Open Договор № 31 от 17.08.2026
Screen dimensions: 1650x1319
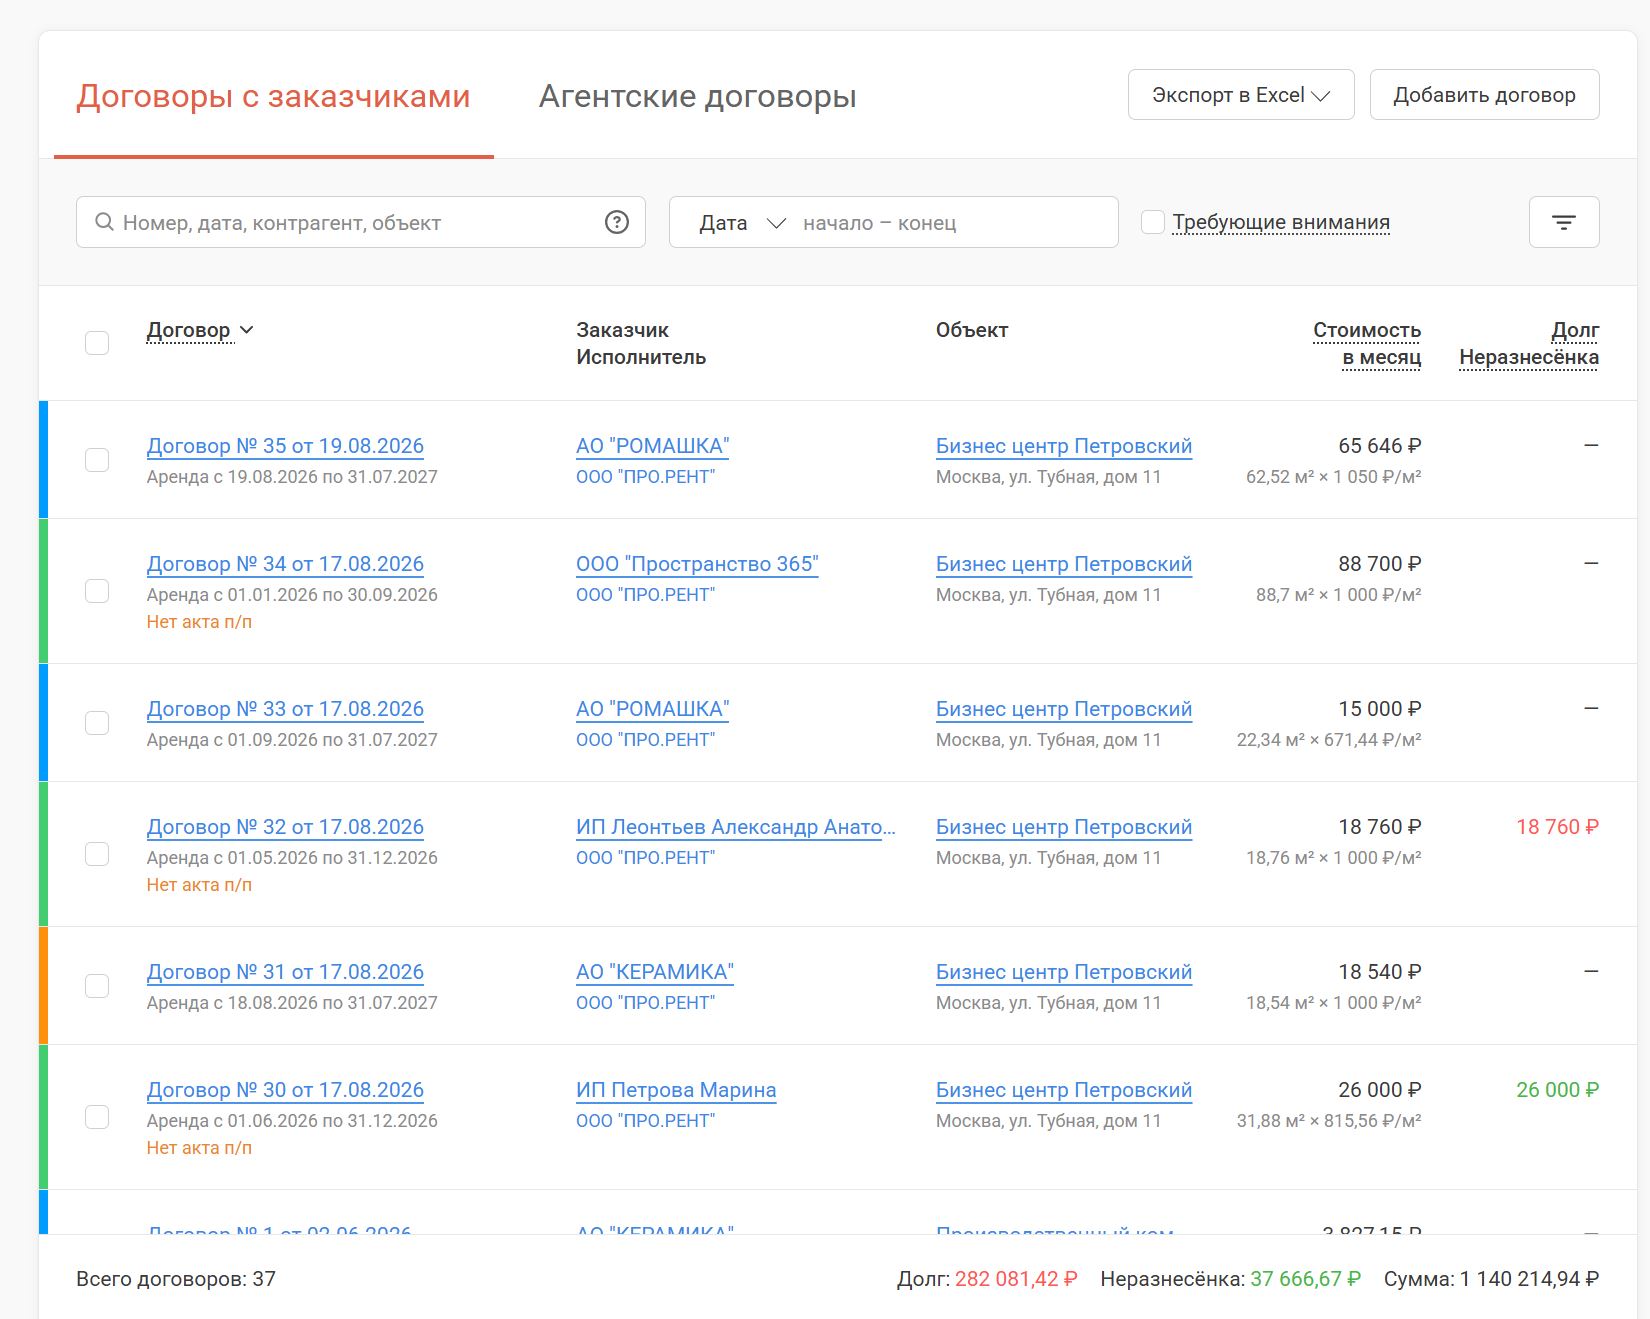(x=285, y=972)
